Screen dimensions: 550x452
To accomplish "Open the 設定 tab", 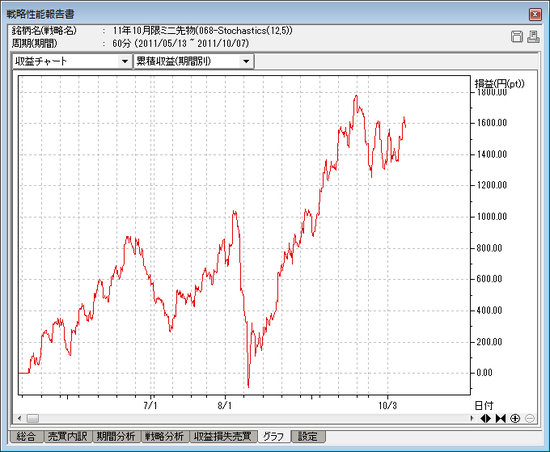I will click(x=308, y=437).
